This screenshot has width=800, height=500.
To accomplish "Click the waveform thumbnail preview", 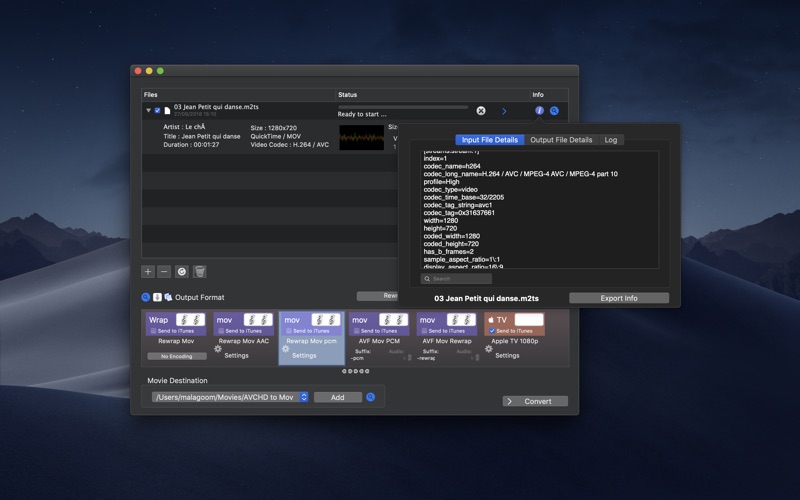I will tap(361, 137).
